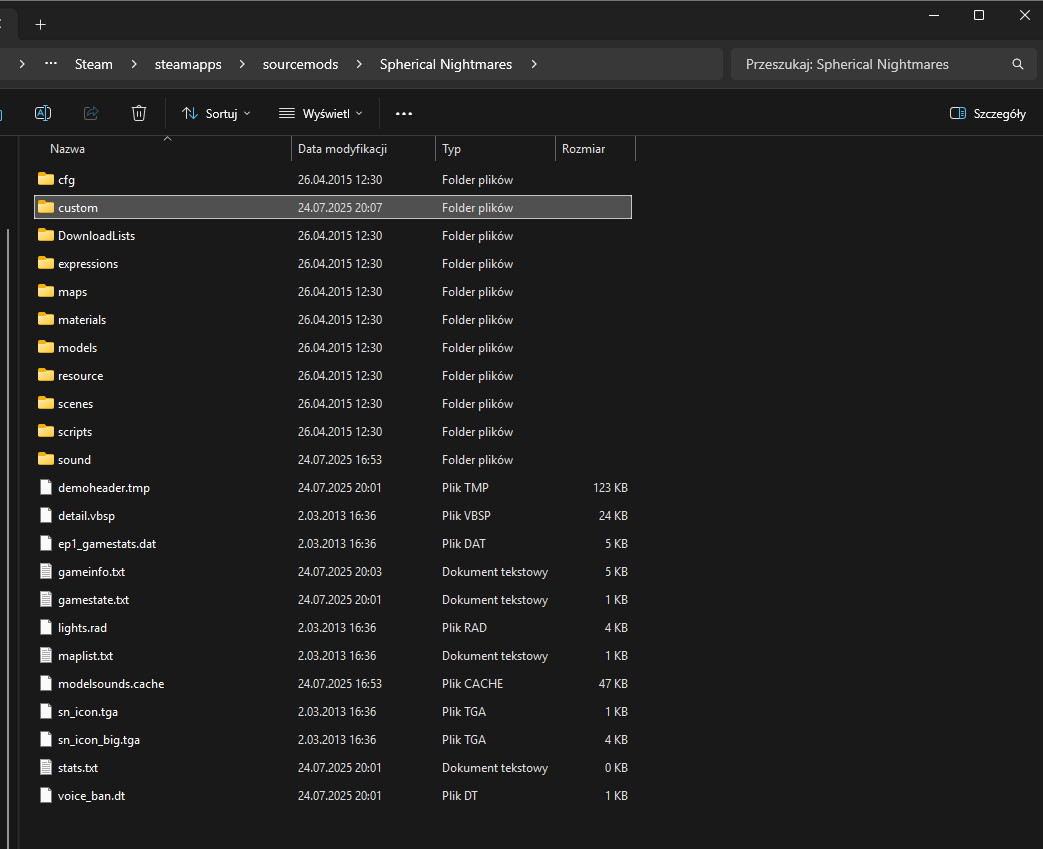Select the gameinfo.txt file icon

tap(45, 572)
